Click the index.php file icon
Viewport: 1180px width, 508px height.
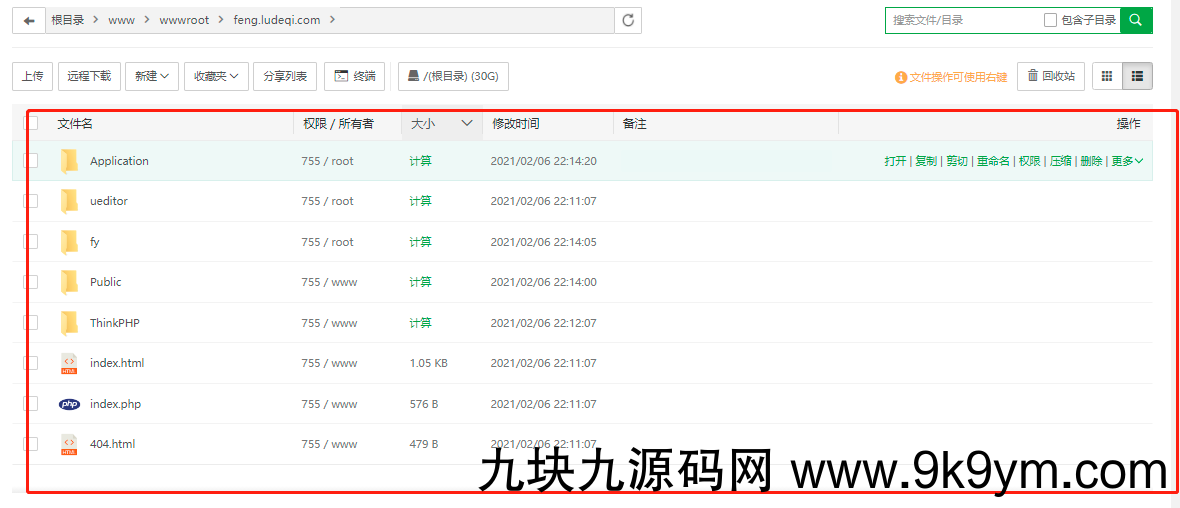point(69,404)
